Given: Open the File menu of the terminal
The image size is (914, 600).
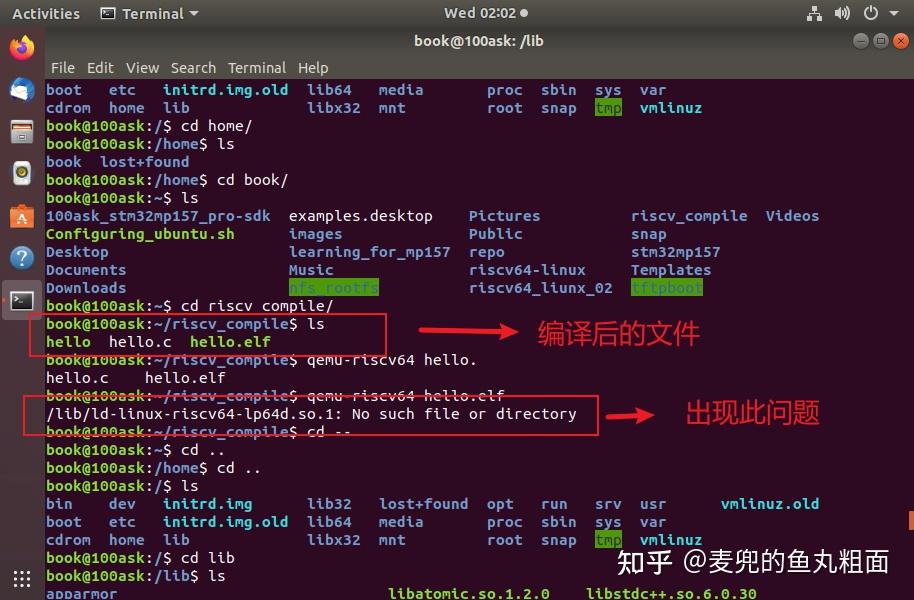Looking at the screenshot, I should 63,68.
